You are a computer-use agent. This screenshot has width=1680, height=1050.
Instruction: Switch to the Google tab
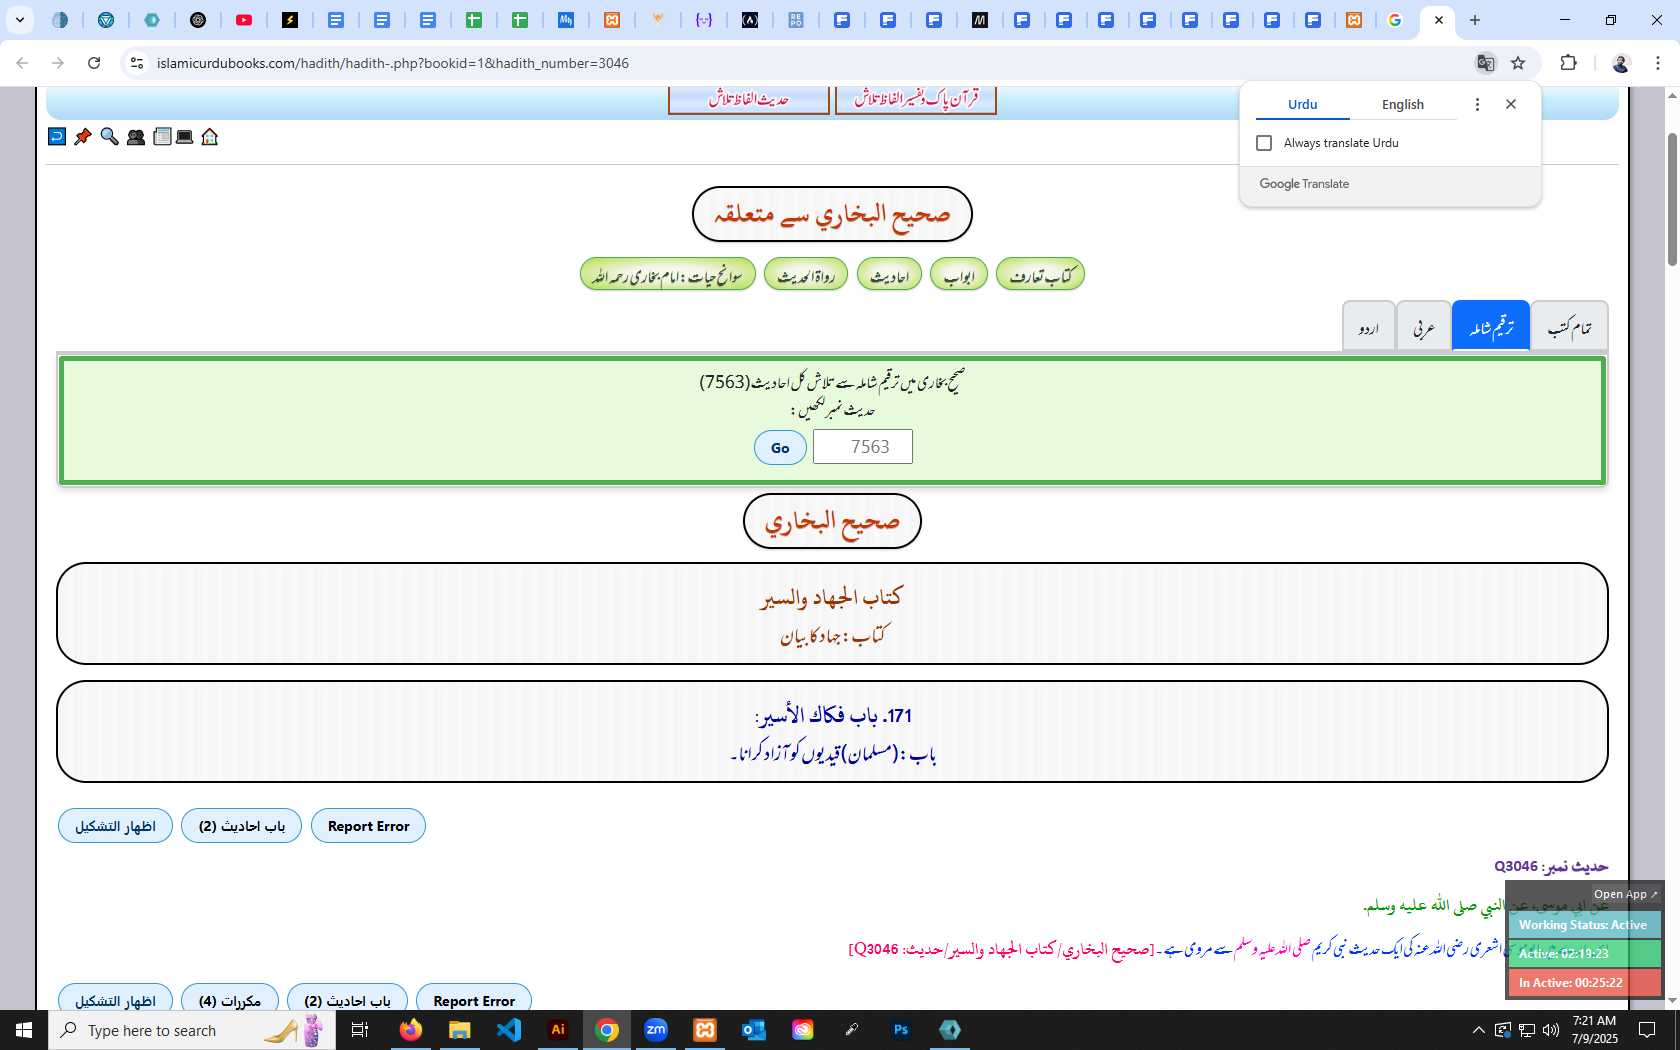coord(1395,20)
